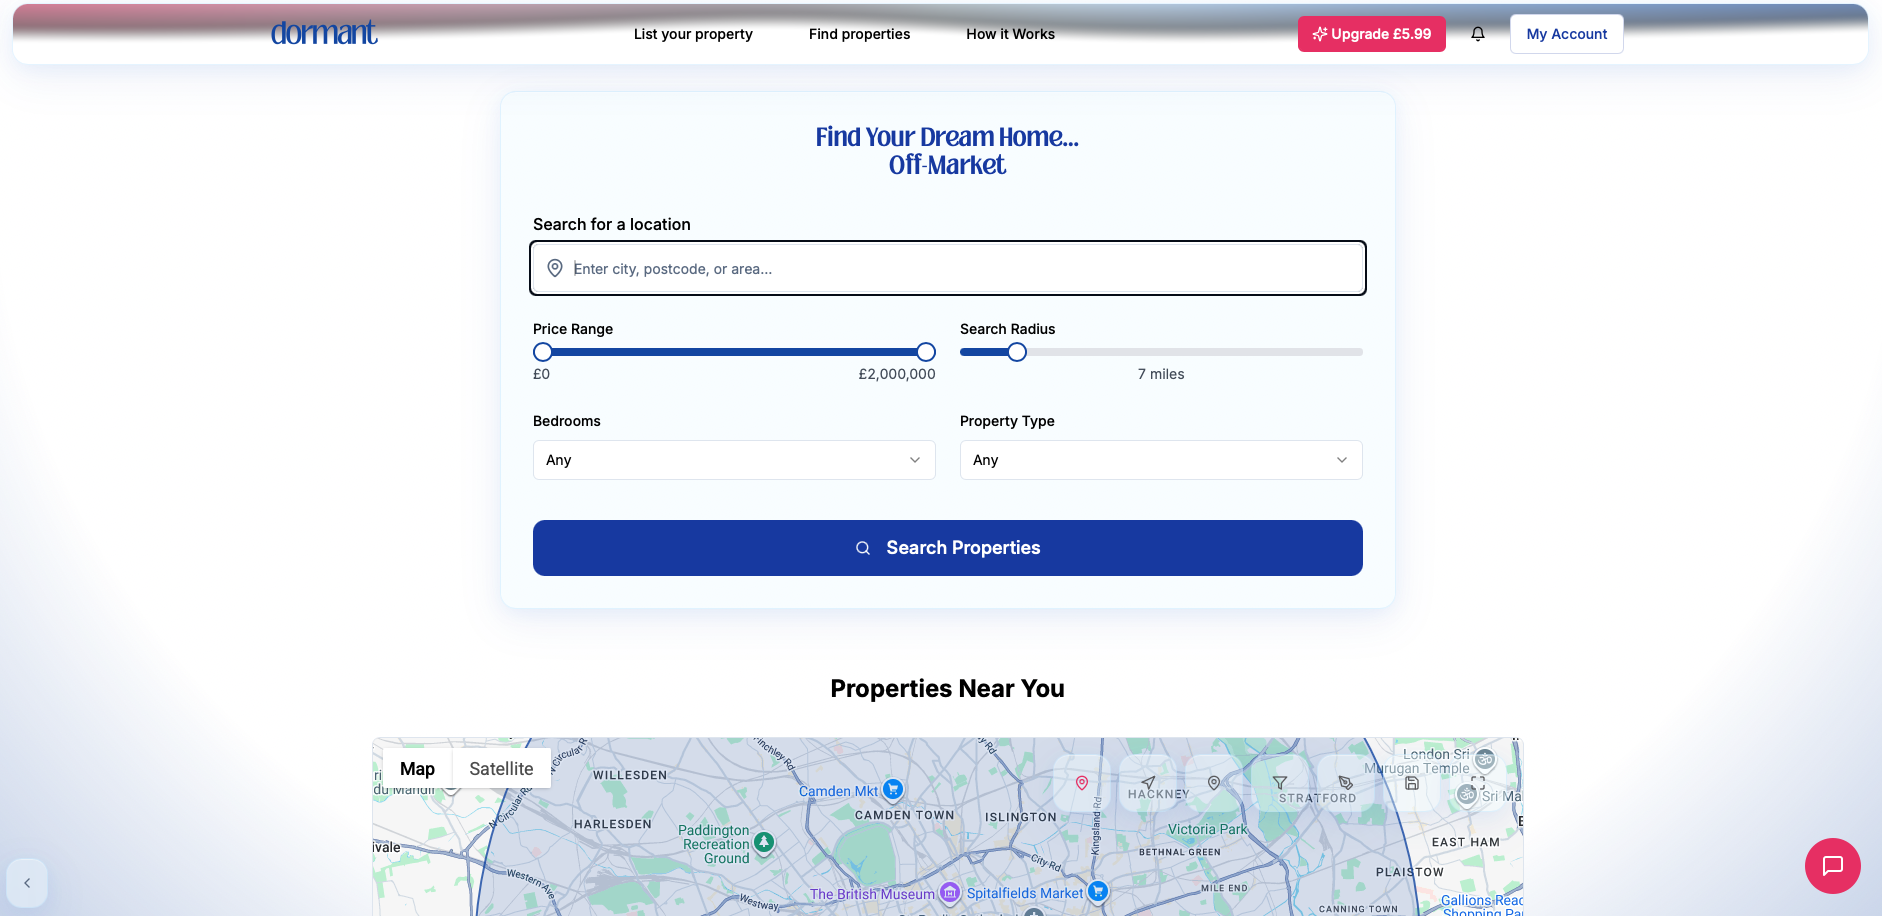Click the minimum price slider handle
Image resolution: width=1882 pixels, height=916 pixels.
click(x=543, y=352)
